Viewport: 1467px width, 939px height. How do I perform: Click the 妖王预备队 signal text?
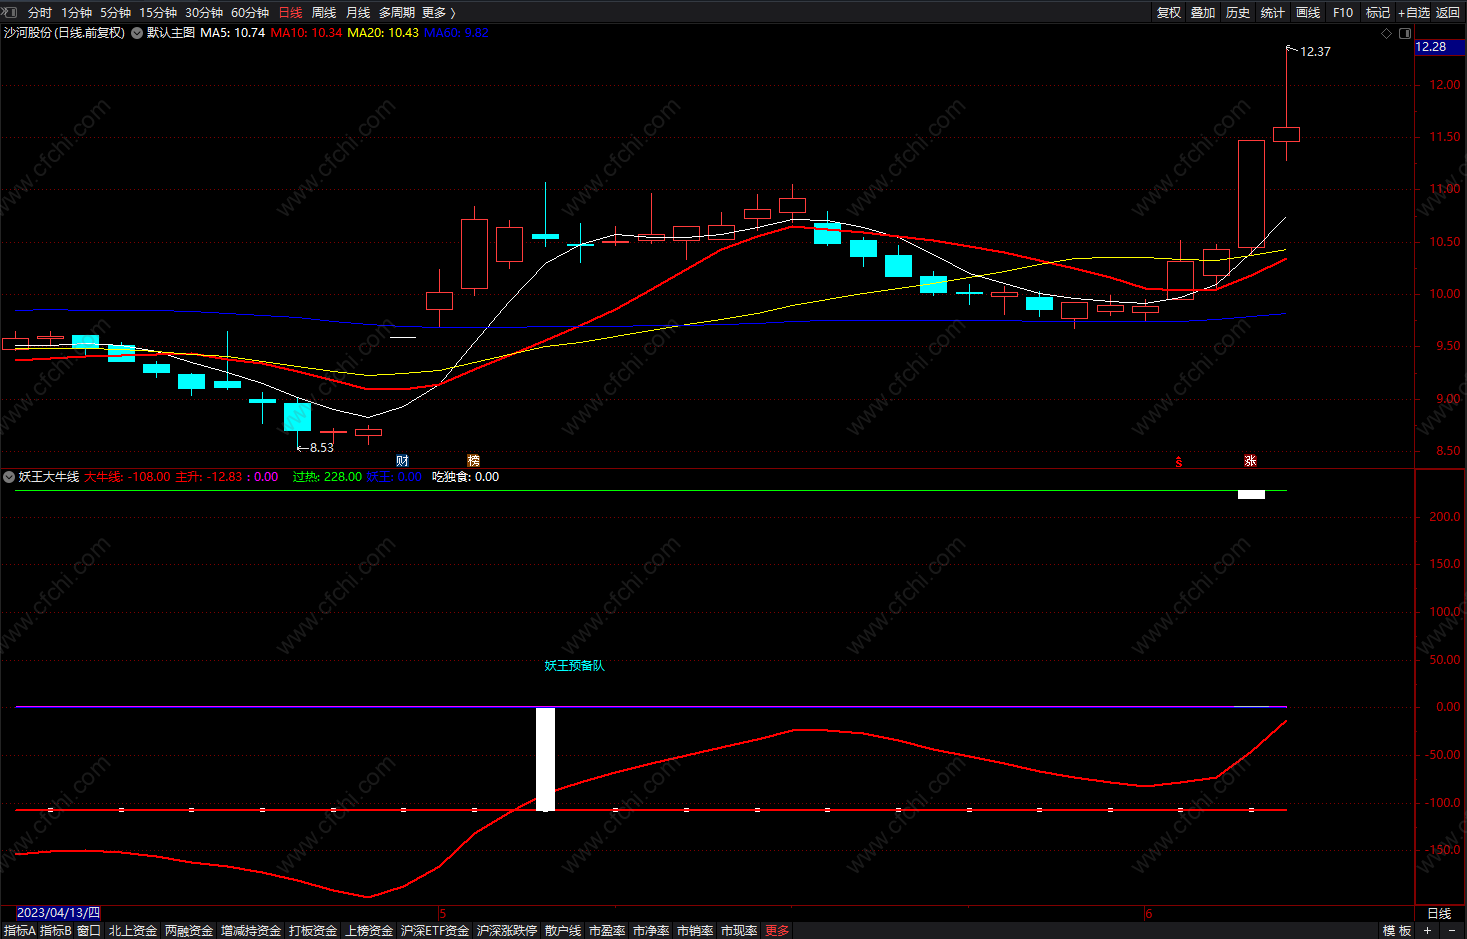pyautogui.click(x=574, y=666)
